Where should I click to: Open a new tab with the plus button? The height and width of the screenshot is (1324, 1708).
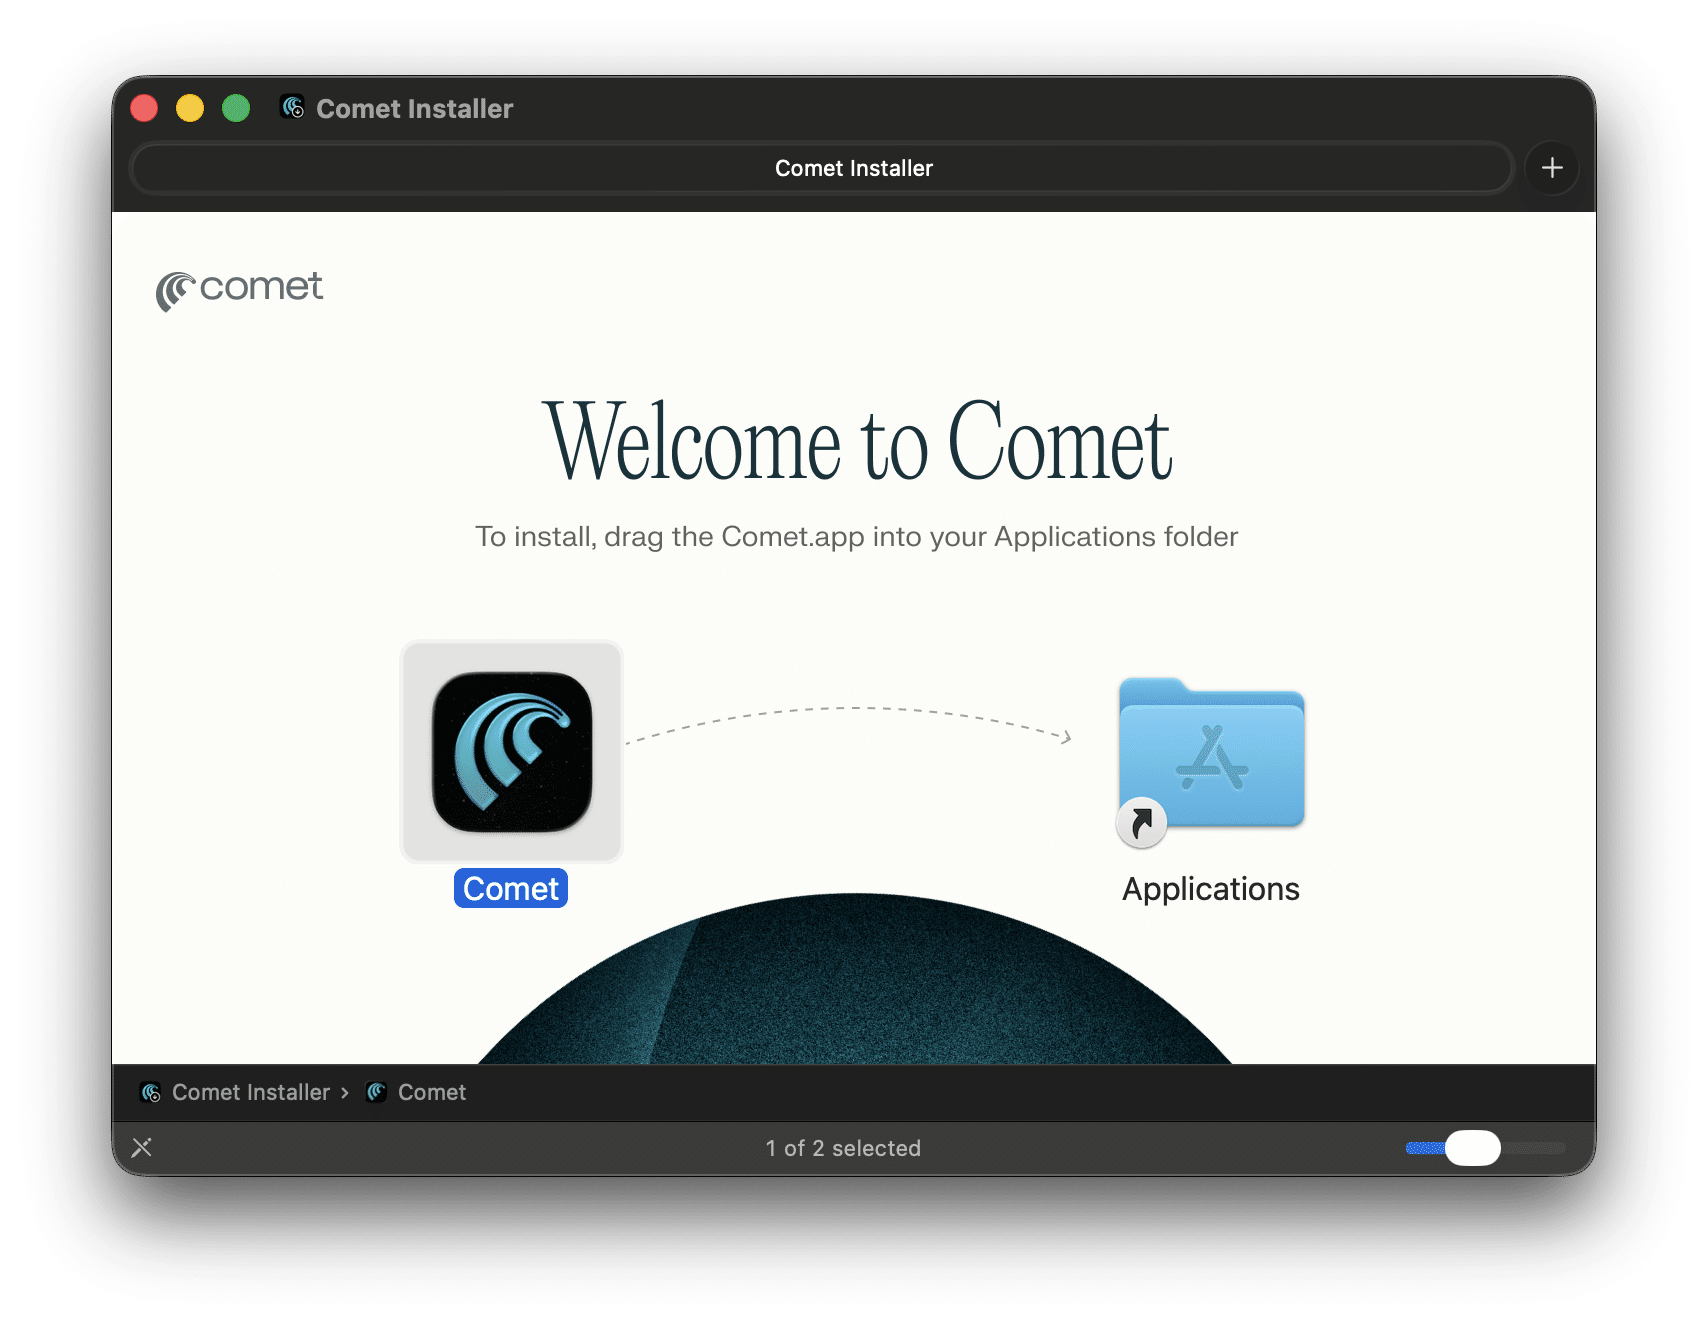click(1551, 168)
